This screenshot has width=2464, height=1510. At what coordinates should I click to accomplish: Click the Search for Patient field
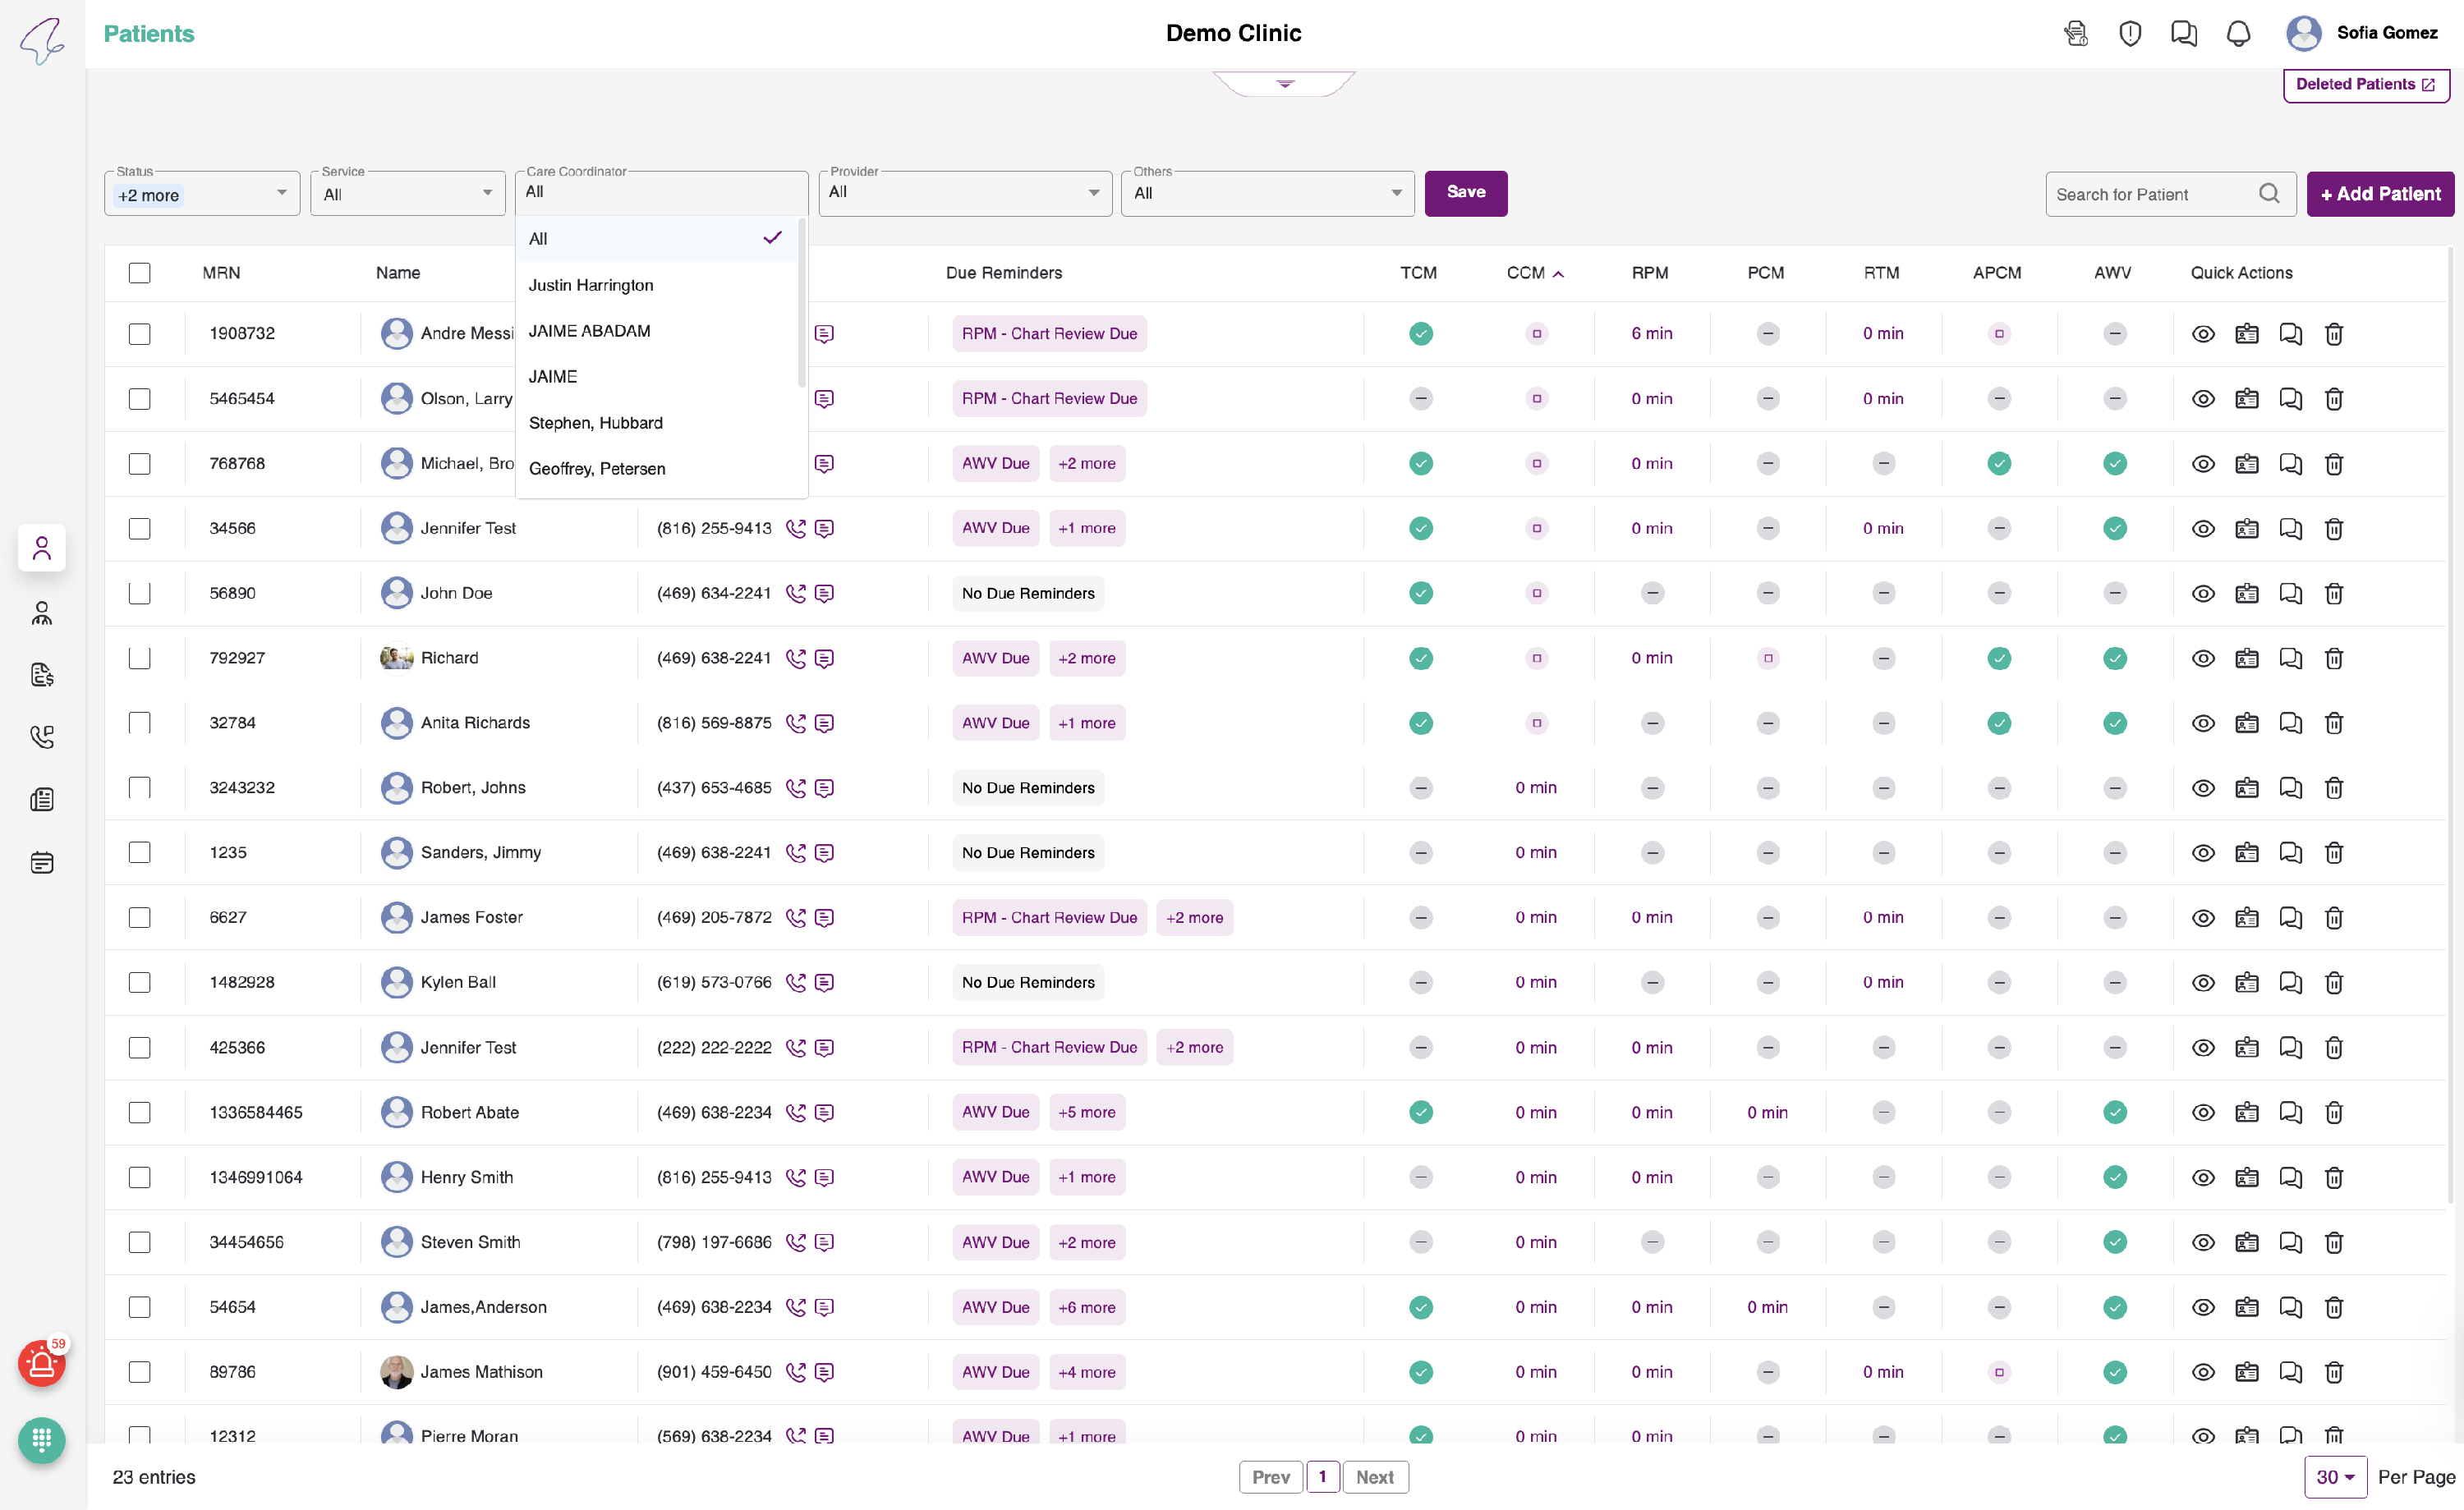pyautogui.click(x=2150, y=194)
